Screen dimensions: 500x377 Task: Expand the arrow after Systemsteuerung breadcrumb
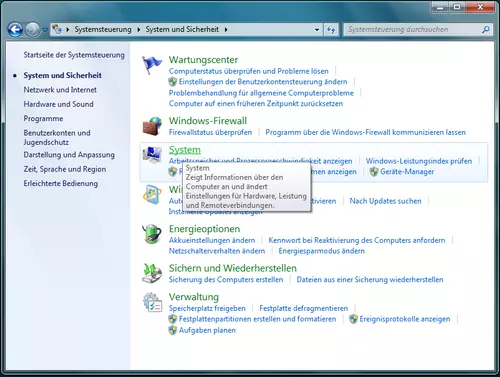pyautogui.click(x=138, y=30)
